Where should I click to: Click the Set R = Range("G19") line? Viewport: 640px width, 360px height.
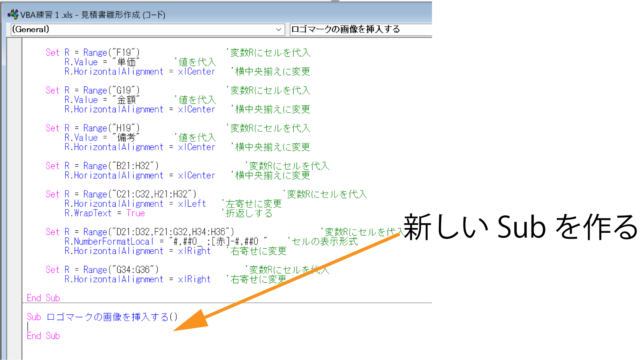178,90
